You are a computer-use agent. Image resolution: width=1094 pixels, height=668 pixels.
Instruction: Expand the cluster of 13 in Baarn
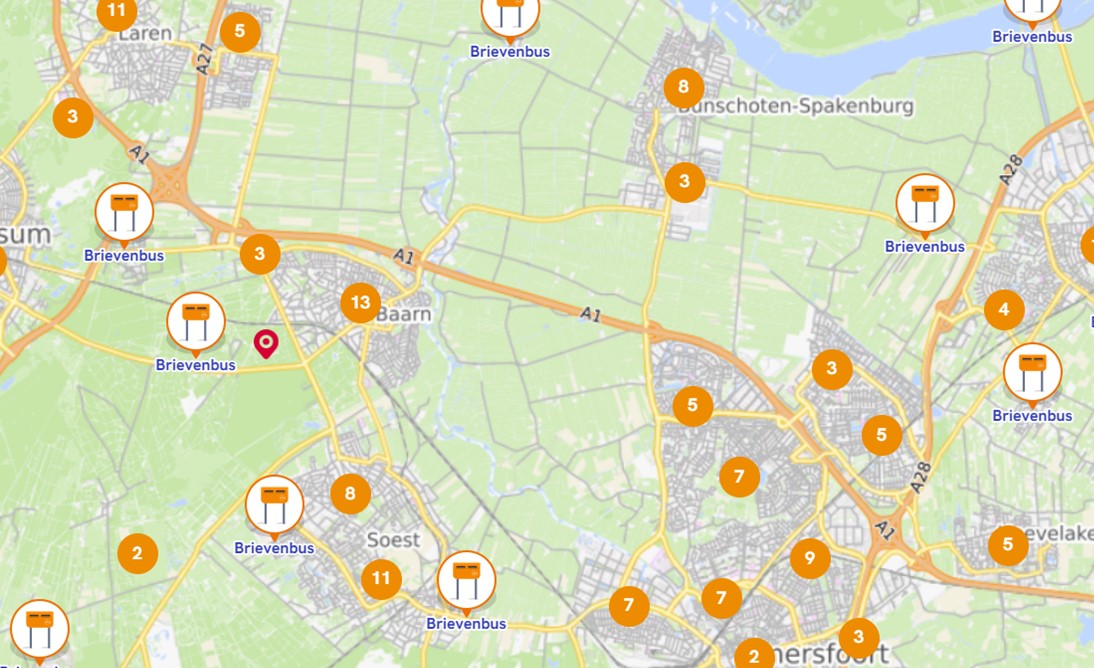[x=361, y=302]
